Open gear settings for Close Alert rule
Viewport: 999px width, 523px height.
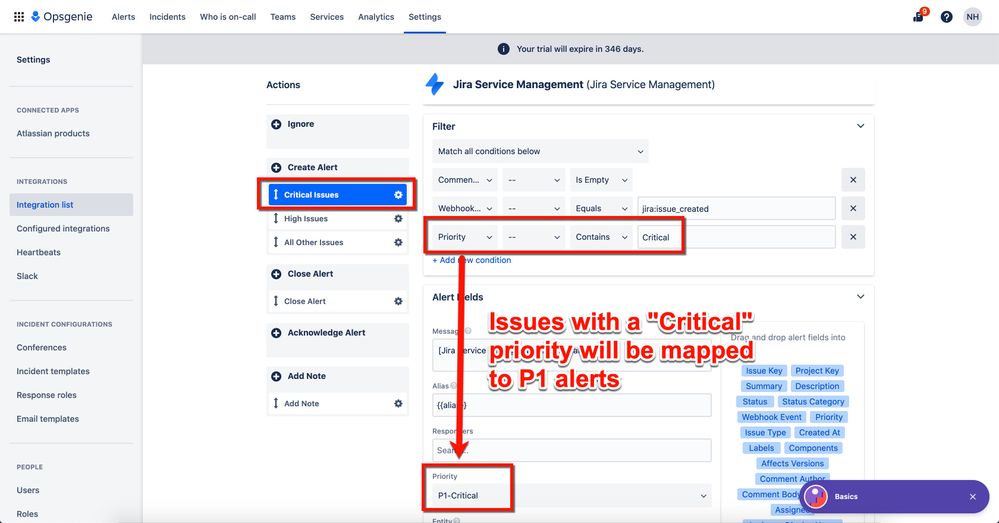click(x=398, y=301)
